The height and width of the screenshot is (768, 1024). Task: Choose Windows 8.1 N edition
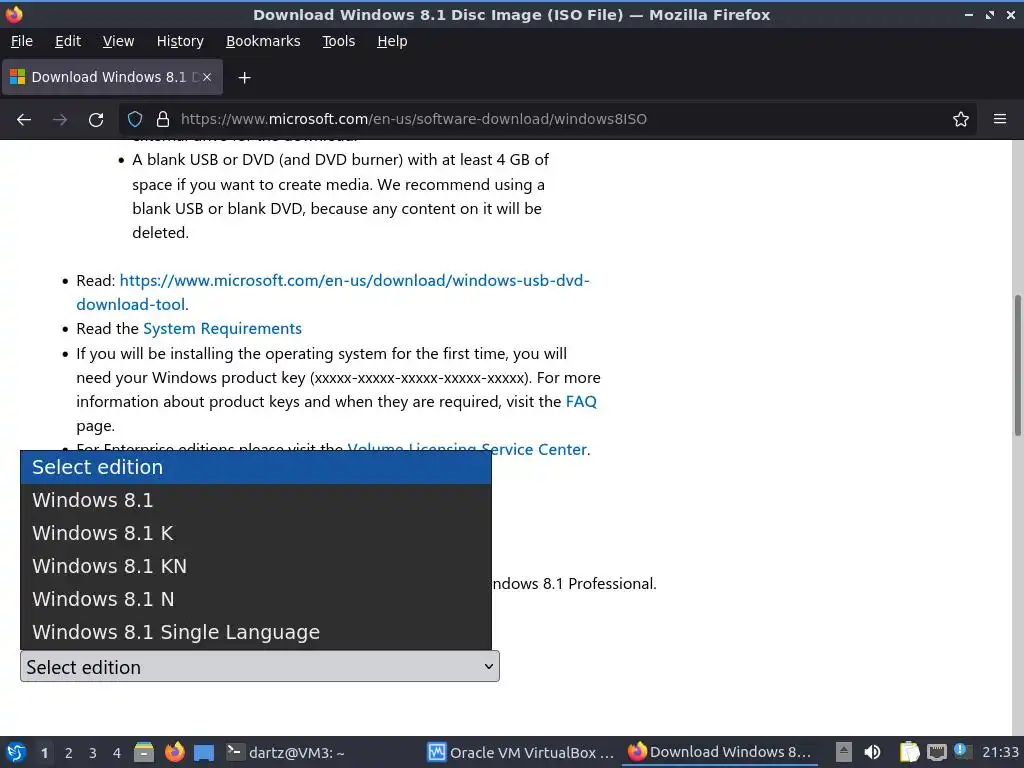[256, 600]
